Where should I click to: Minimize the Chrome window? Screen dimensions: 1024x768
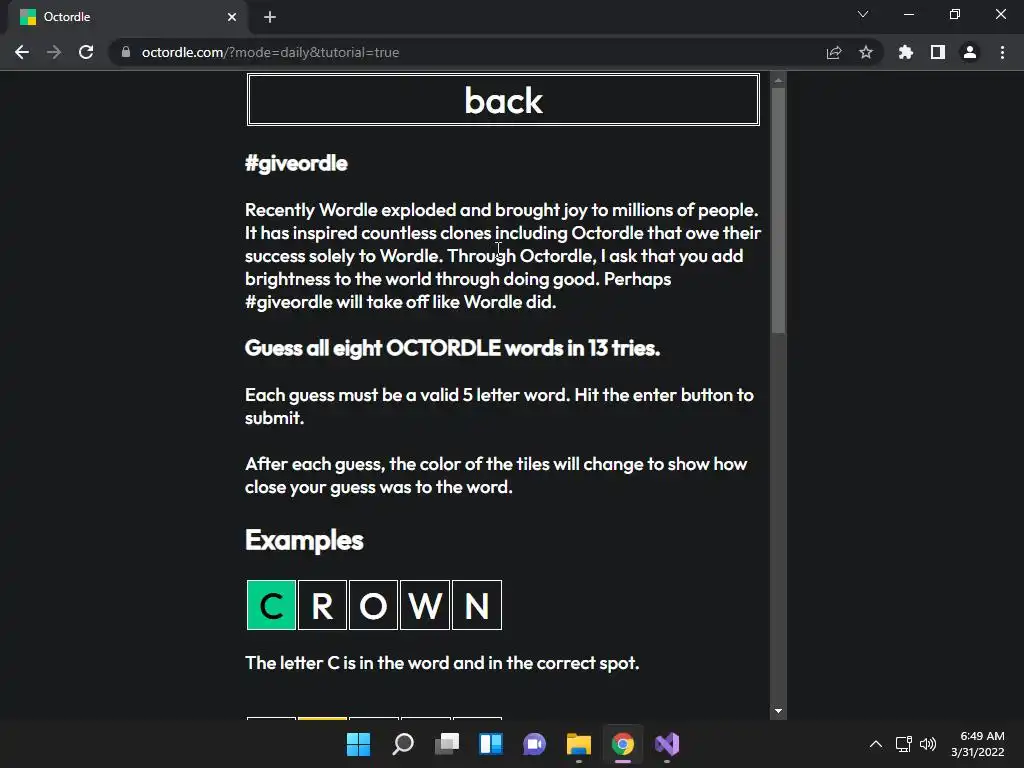(x=908, y=14)
